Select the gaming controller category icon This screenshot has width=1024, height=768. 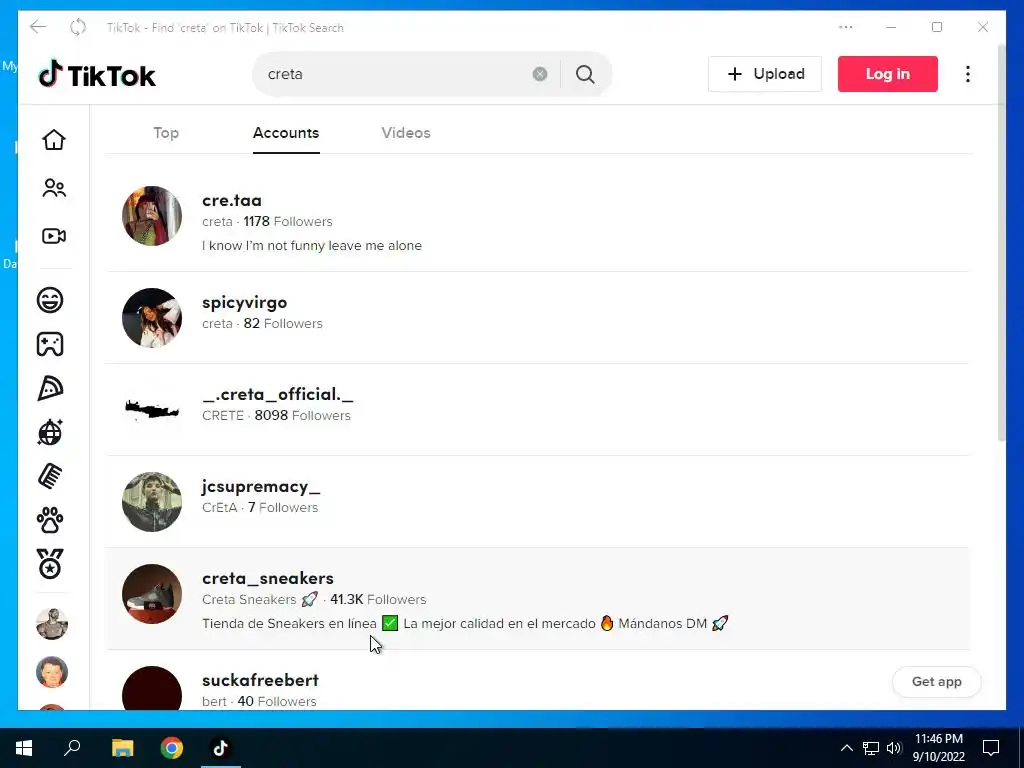pyautogui.click(x=50, y=344)
